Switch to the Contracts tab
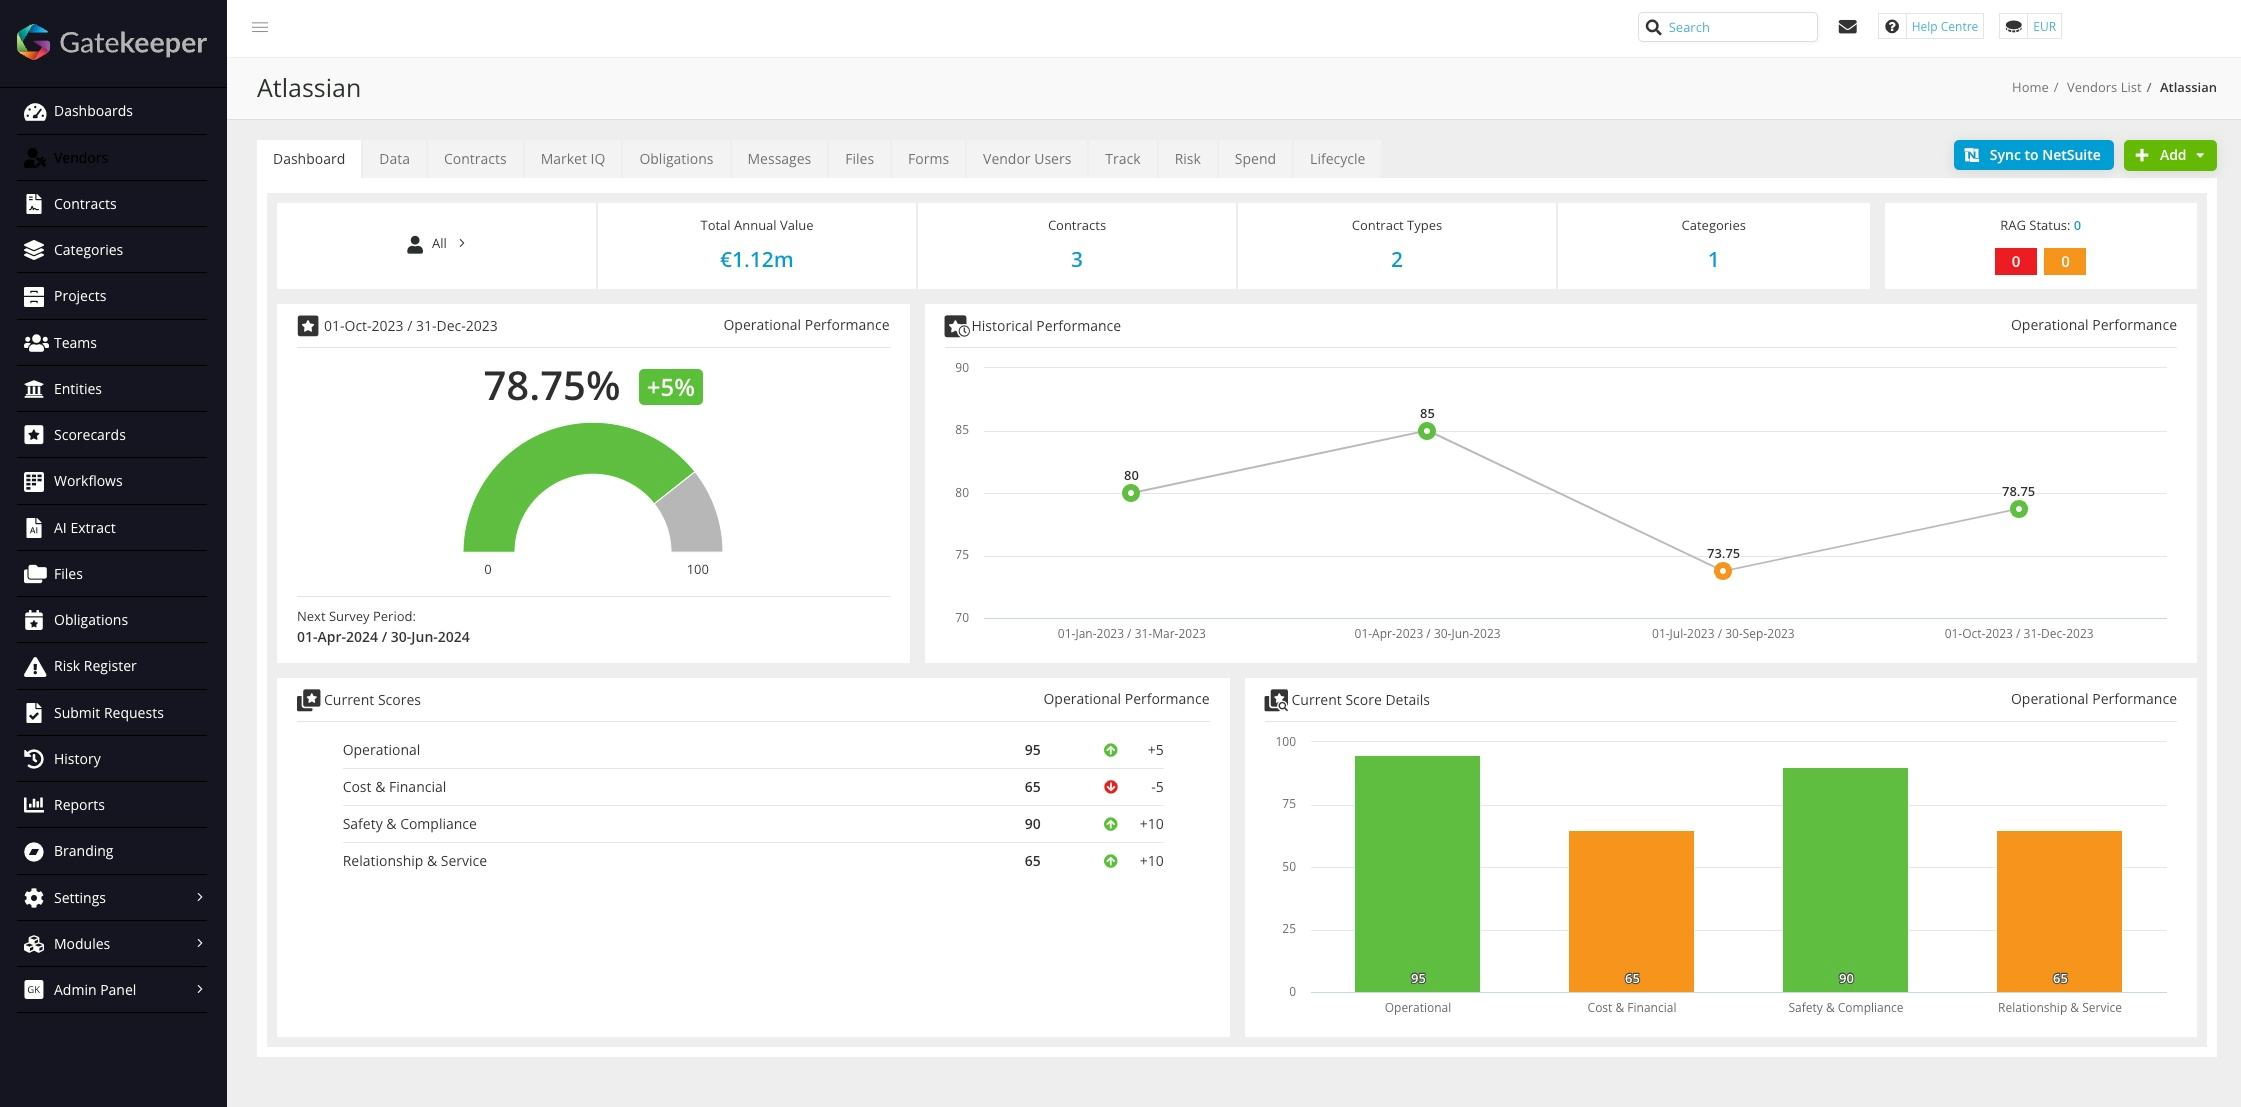This screenshot has width=2241, height=1107. [475, 159]
